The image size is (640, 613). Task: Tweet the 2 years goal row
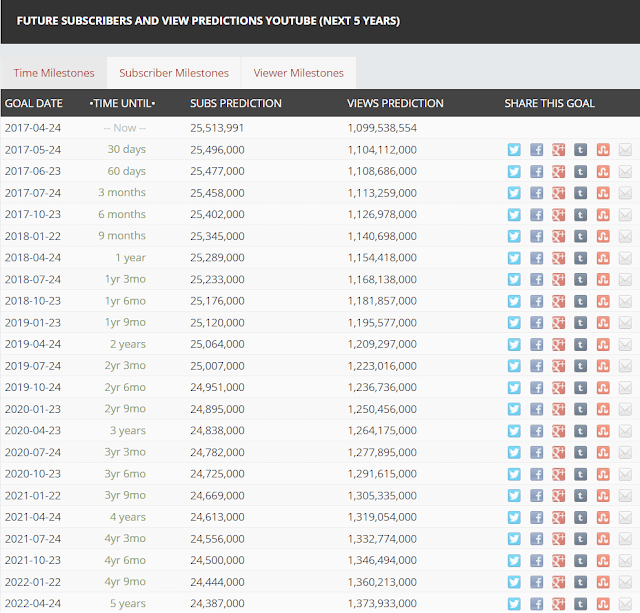[x=514, y=344]
